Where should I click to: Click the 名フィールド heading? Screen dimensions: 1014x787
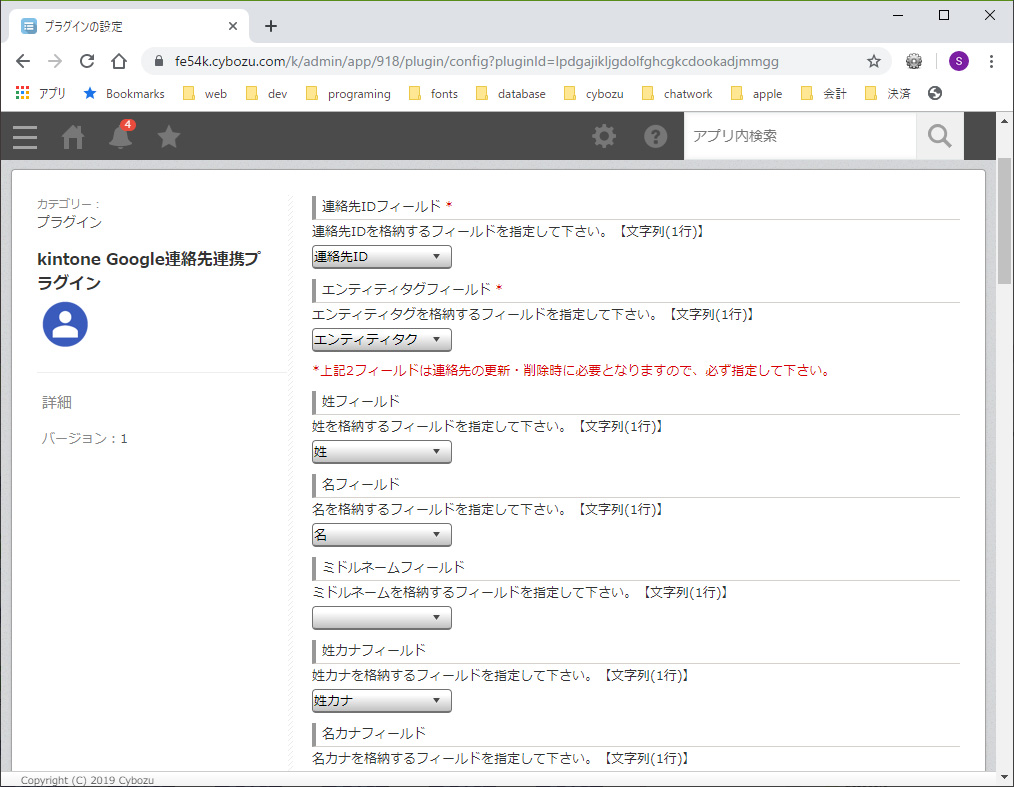click(x=361, y=484)
